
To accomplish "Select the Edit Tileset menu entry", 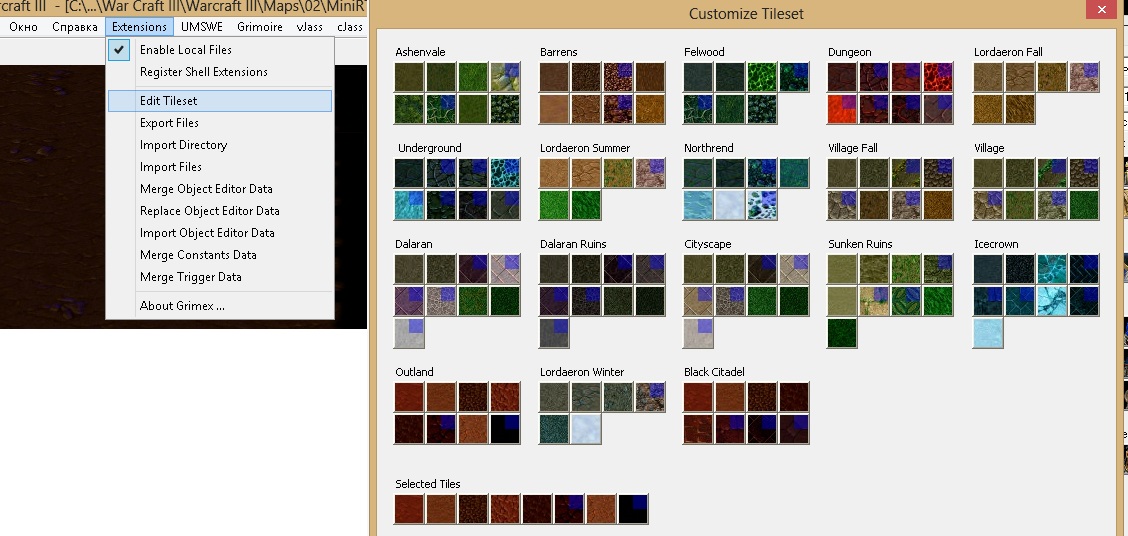I will tap(220, 101).
